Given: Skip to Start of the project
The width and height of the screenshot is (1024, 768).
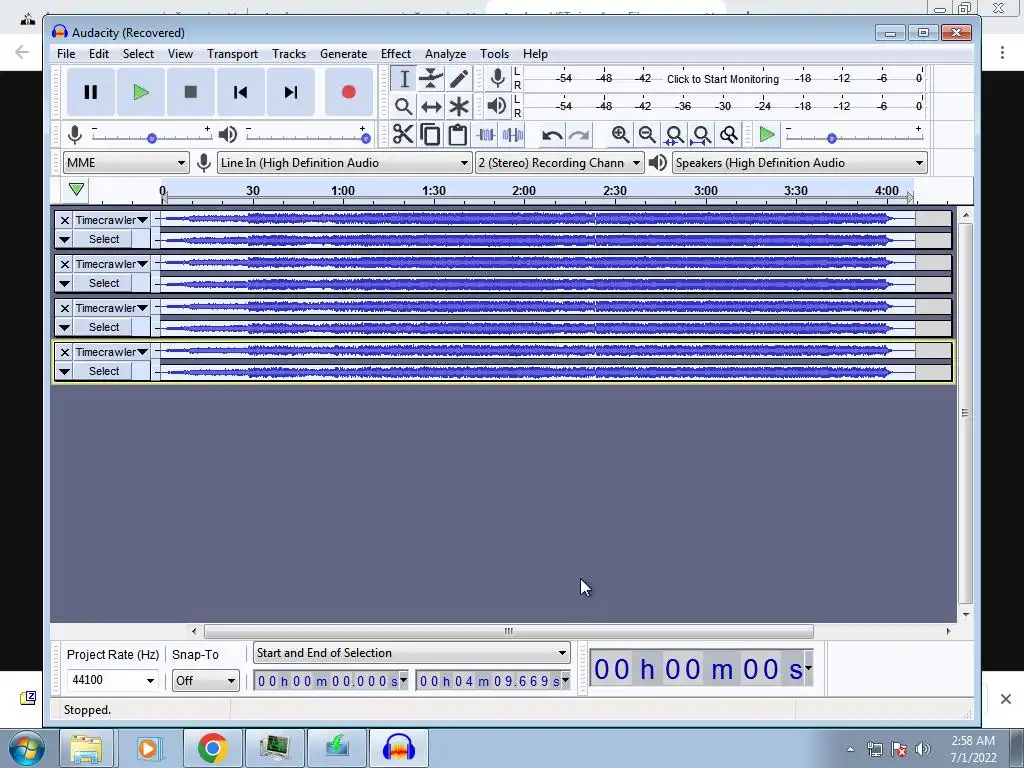Looking at the screenshot, I should (240, 92).
